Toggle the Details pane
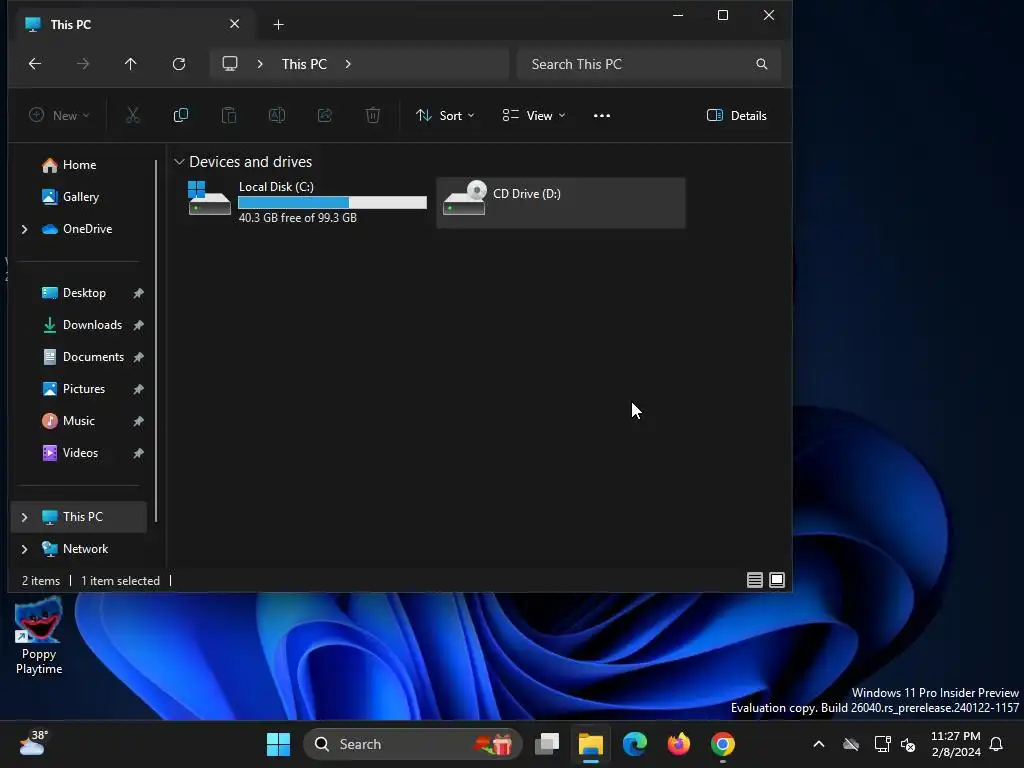1024x768 pixels. pos(737,116)
